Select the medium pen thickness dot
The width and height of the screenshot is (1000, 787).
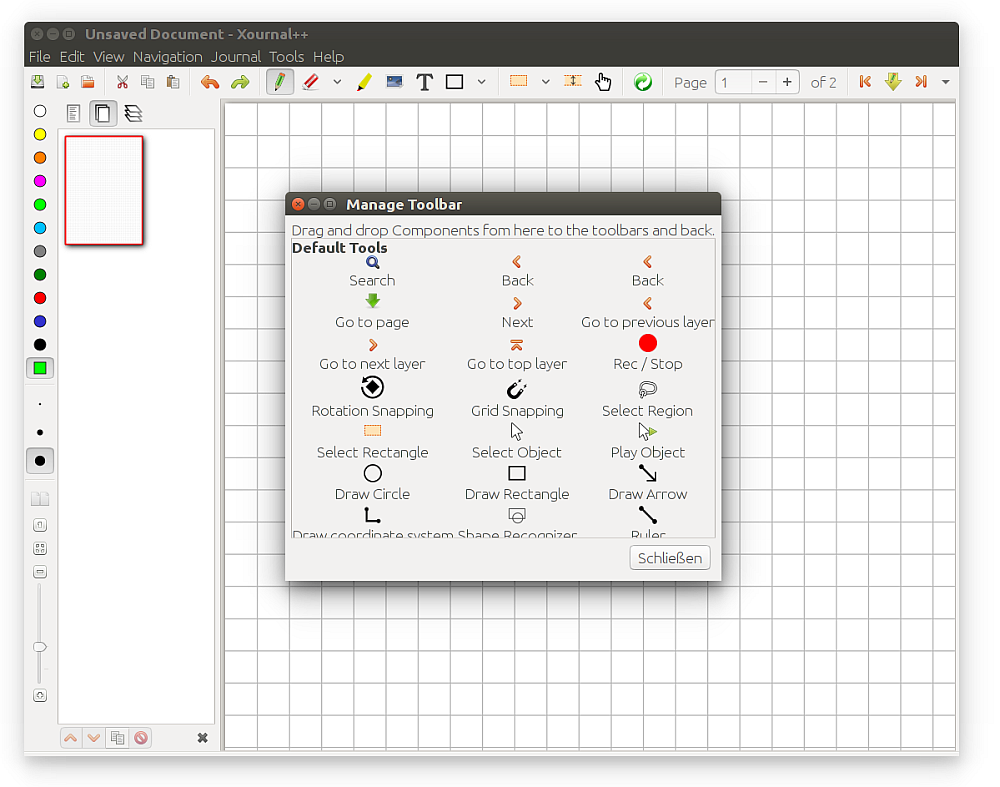click(40, 432)
